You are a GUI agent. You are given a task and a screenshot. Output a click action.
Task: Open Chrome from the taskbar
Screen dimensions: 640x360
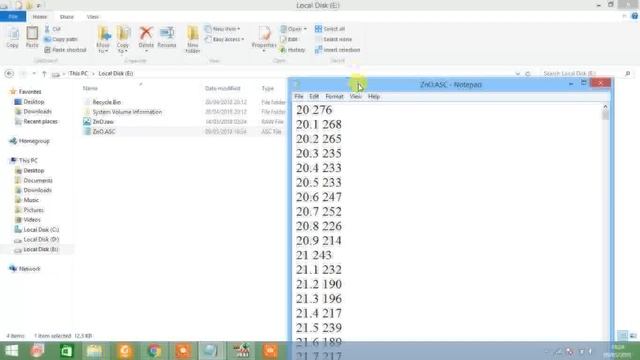click(154, 351)
